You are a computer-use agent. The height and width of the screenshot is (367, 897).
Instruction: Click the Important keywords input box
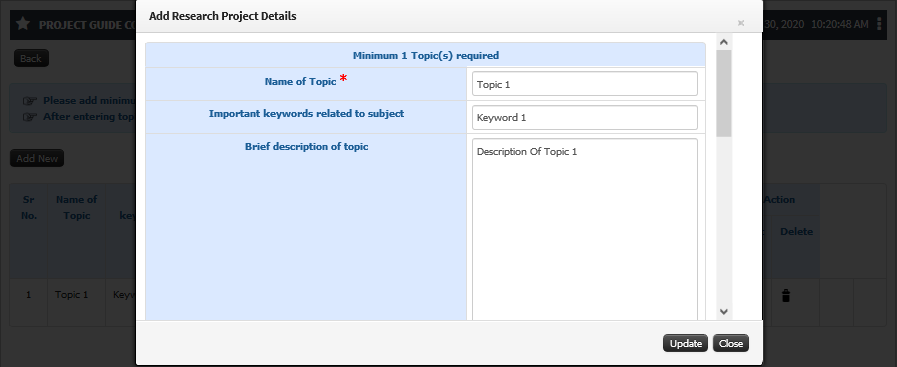tap(585, 118)
